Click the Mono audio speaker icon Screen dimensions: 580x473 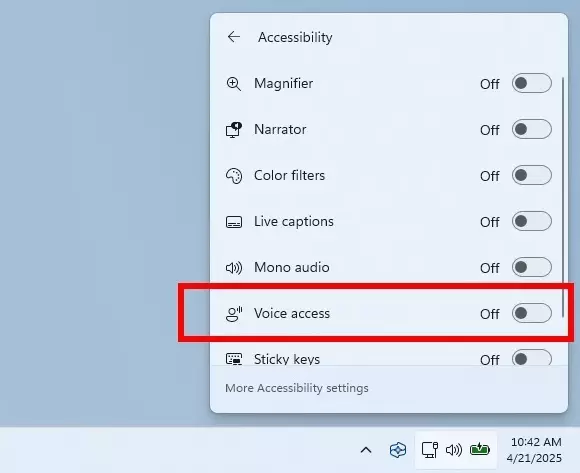(x=234, y=268)
